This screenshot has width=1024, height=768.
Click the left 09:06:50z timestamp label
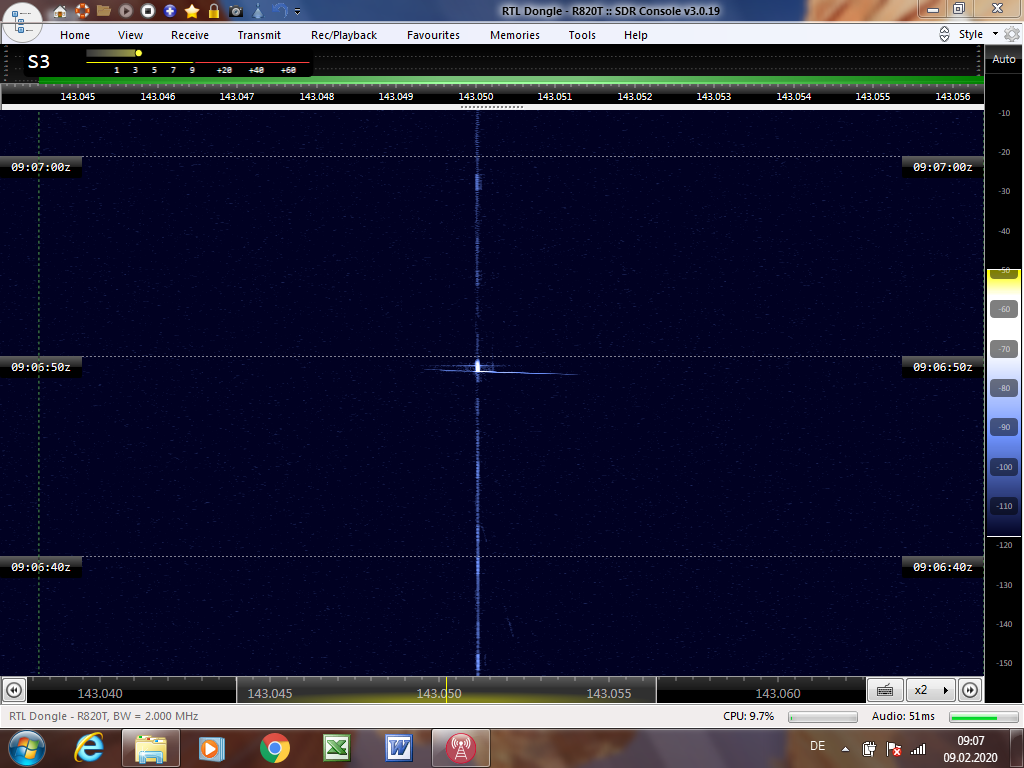tap(40, 367)
